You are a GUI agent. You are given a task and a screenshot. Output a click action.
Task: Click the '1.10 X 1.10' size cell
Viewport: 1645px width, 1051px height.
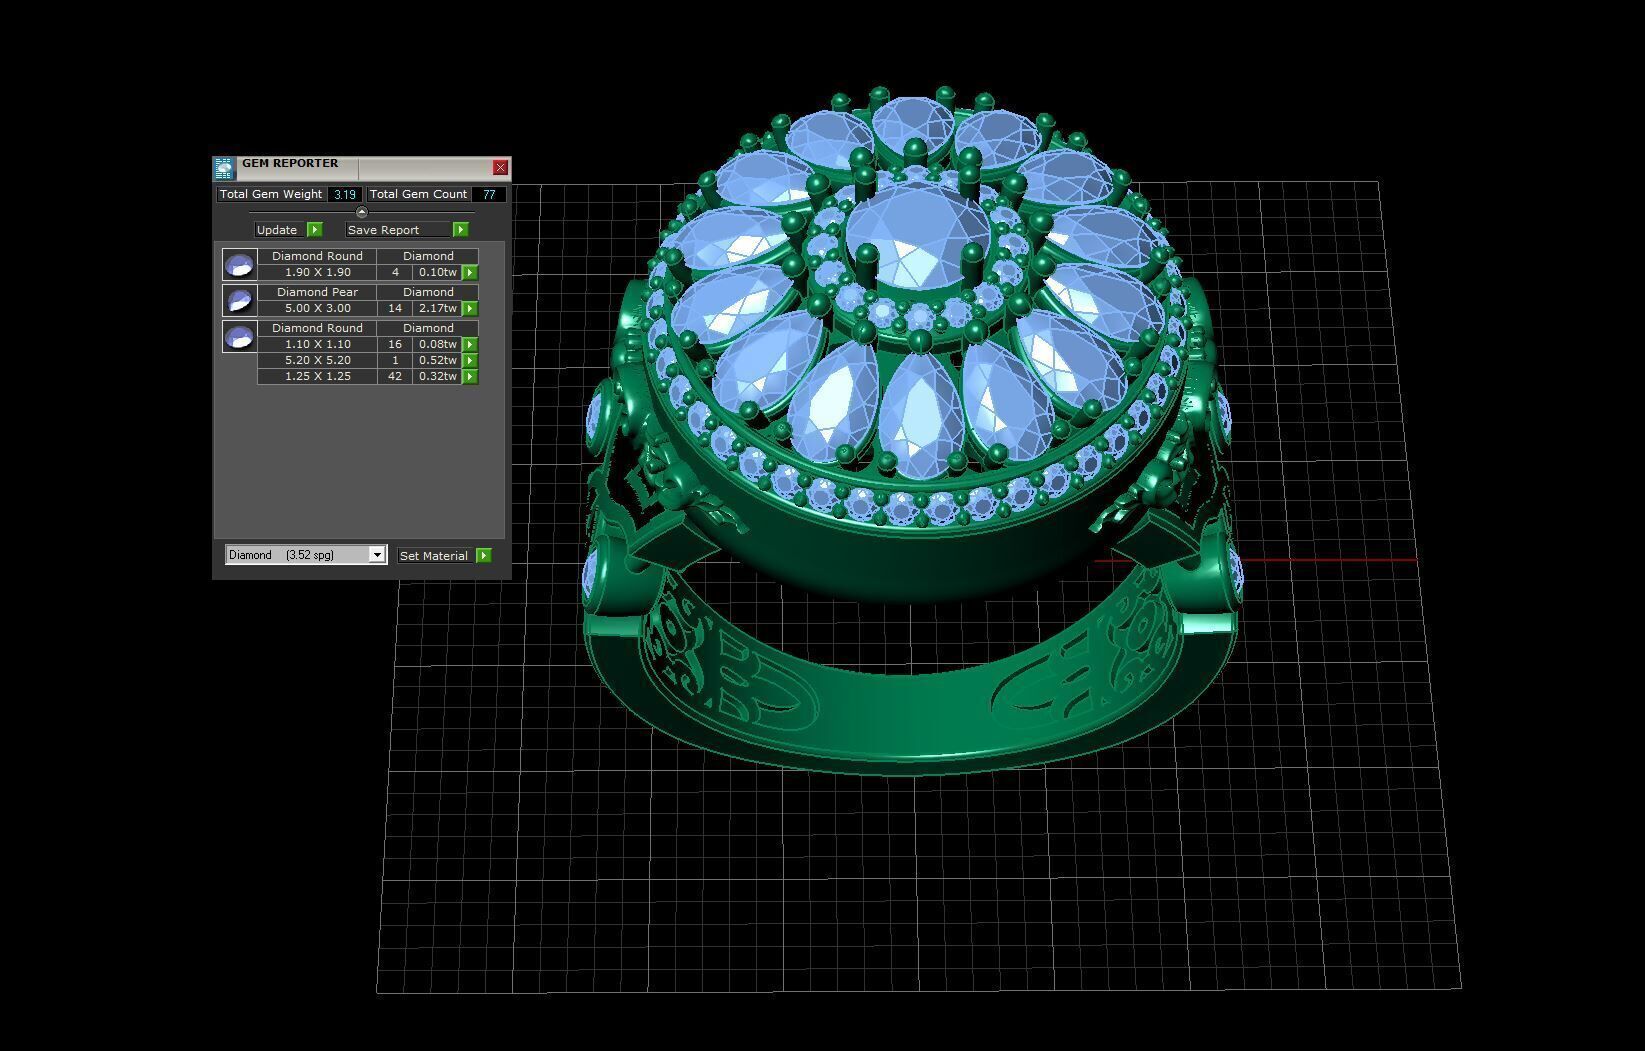pyautogui.click(x=318, y=344)
